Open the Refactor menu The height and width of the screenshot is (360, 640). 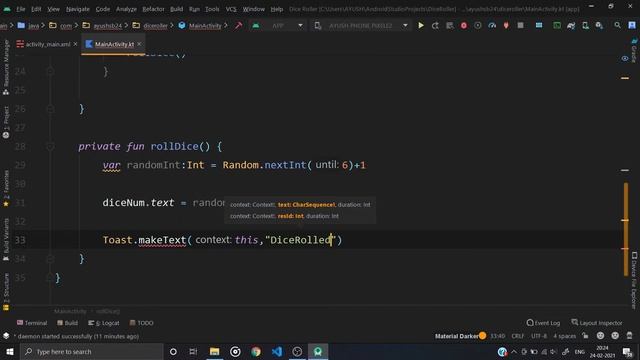[x=153, y=9]
